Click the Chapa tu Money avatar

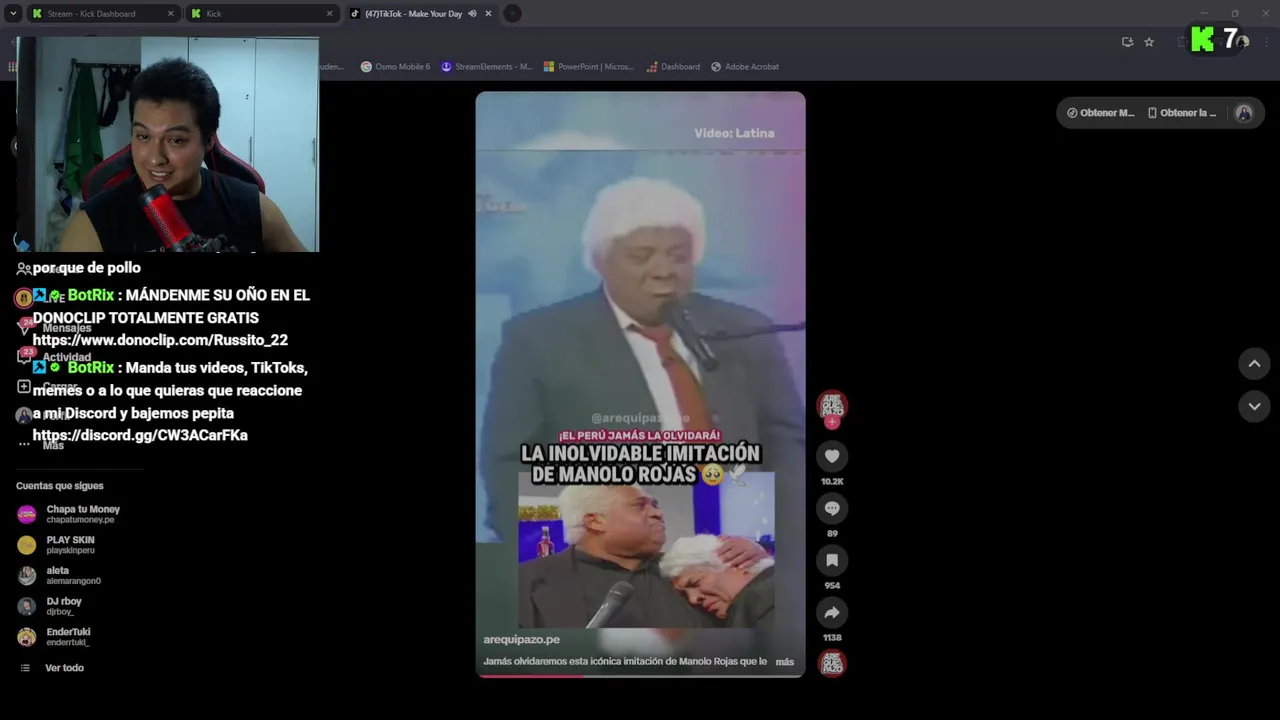pos(27,514)
